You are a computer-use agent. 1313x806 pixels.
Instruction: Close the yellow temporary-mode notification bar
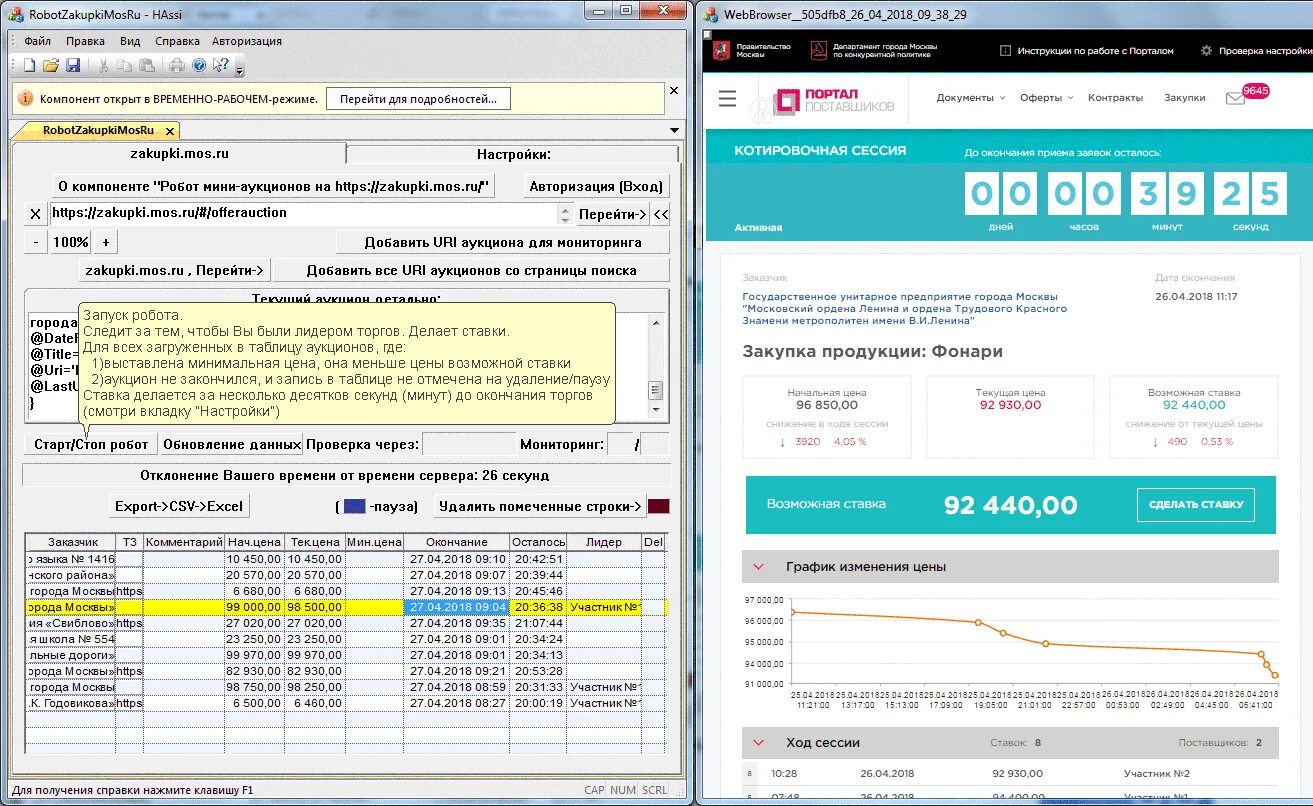click(x=674, y=90)
